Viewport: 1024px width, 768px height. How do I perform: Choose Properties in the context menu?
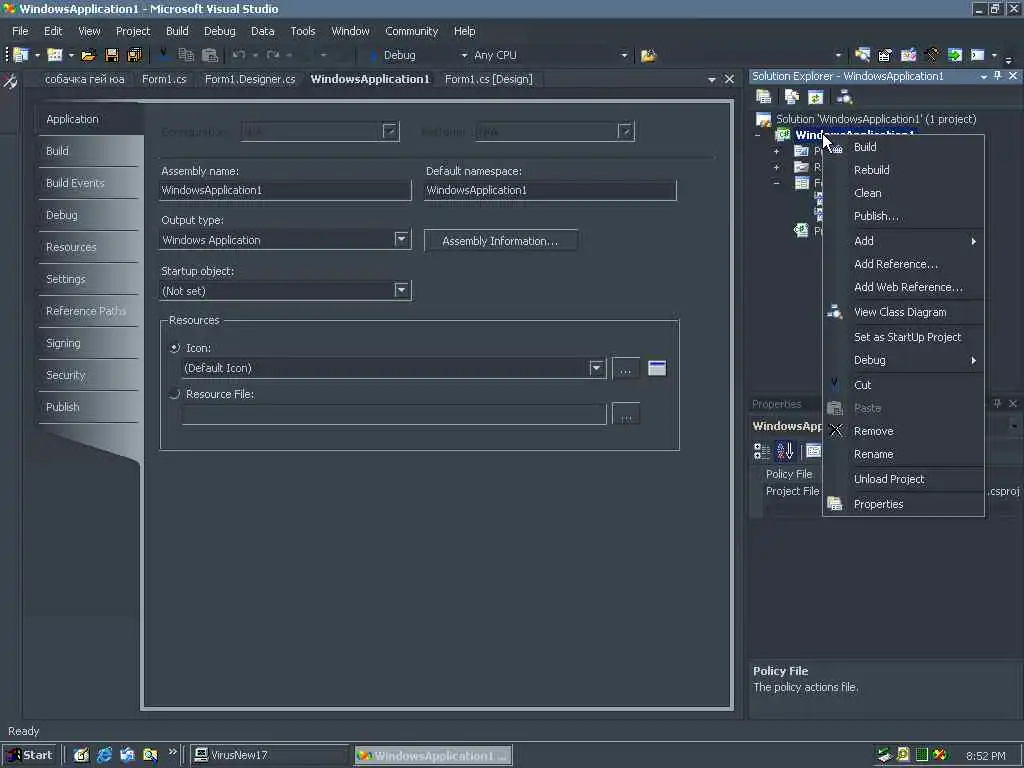(904, 504)
